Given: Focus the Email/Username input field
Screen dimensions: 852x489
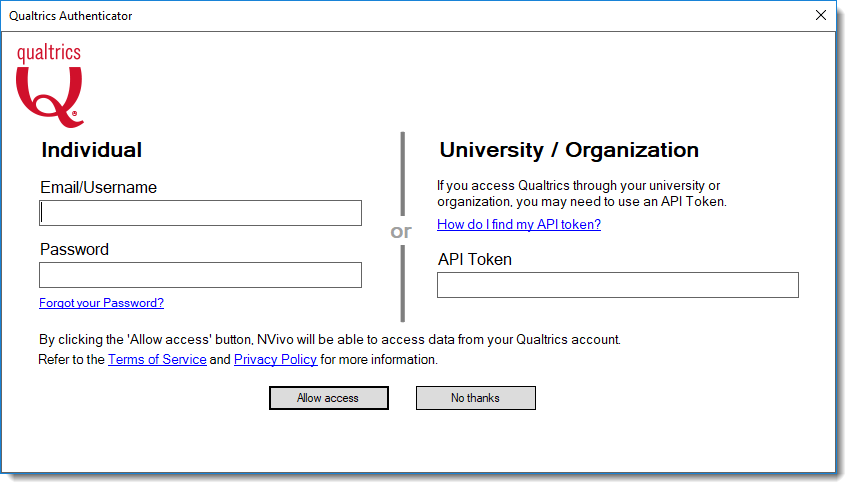Looking at the screenshot, I should coord(201,213).
